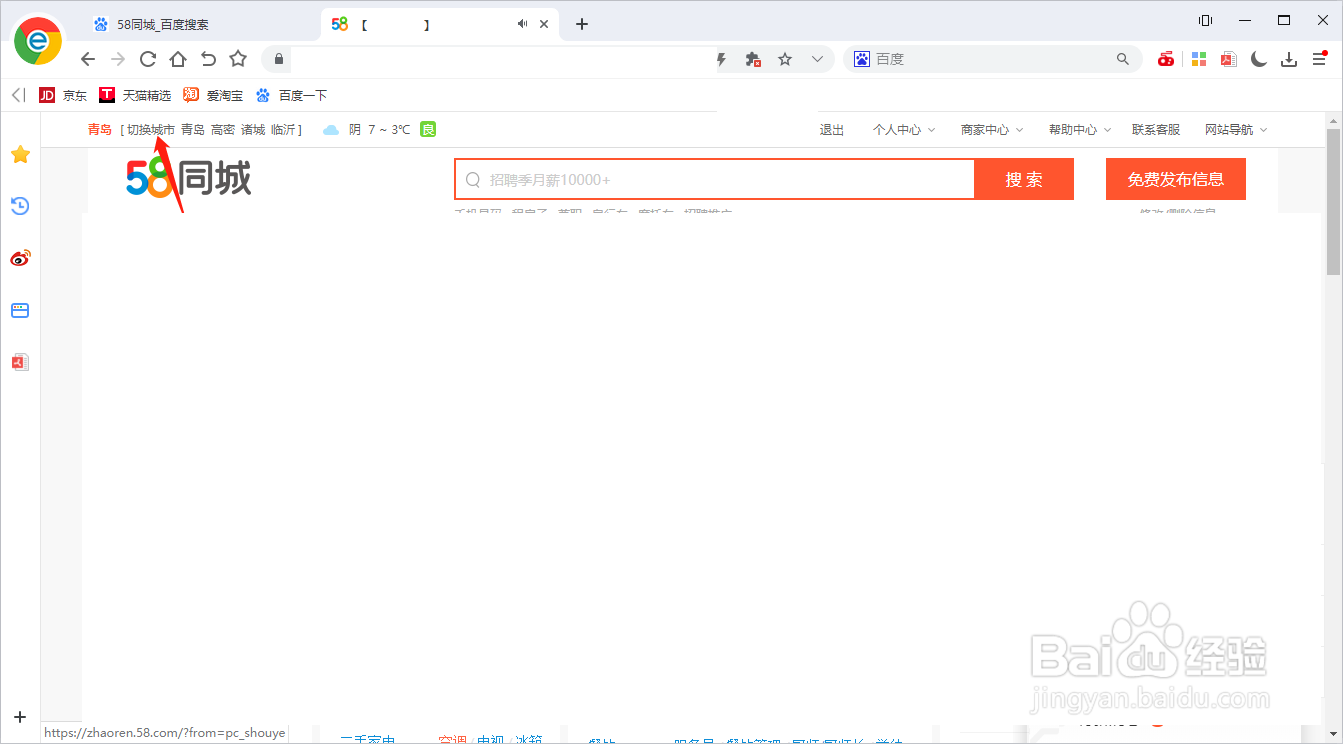Open sidebar PDF icon
1343x744 pixels.
20,362
